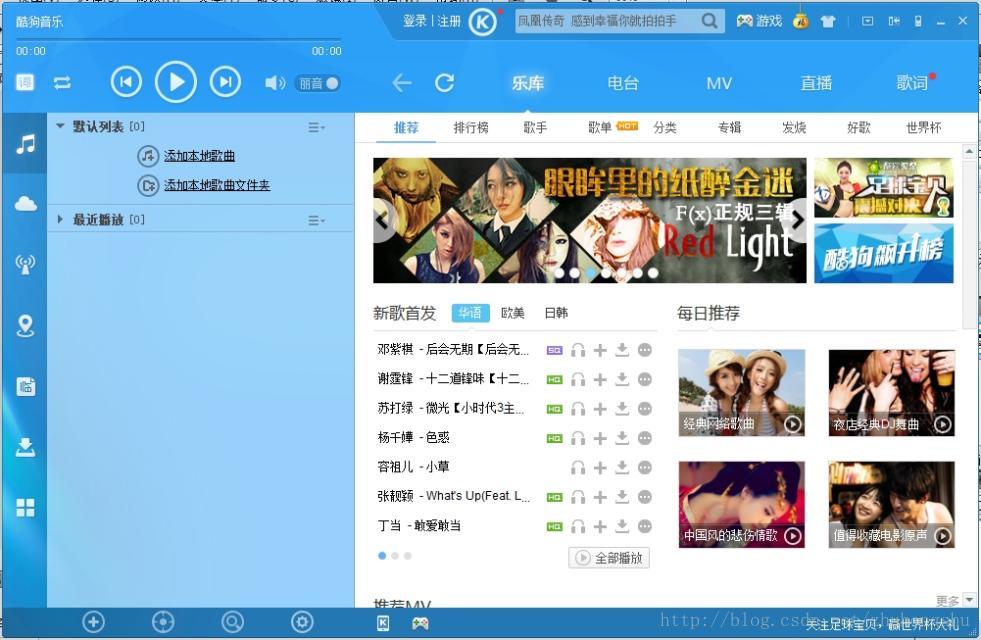Click 注册 to register
981x640 pixels.
[x=449, y=21]
